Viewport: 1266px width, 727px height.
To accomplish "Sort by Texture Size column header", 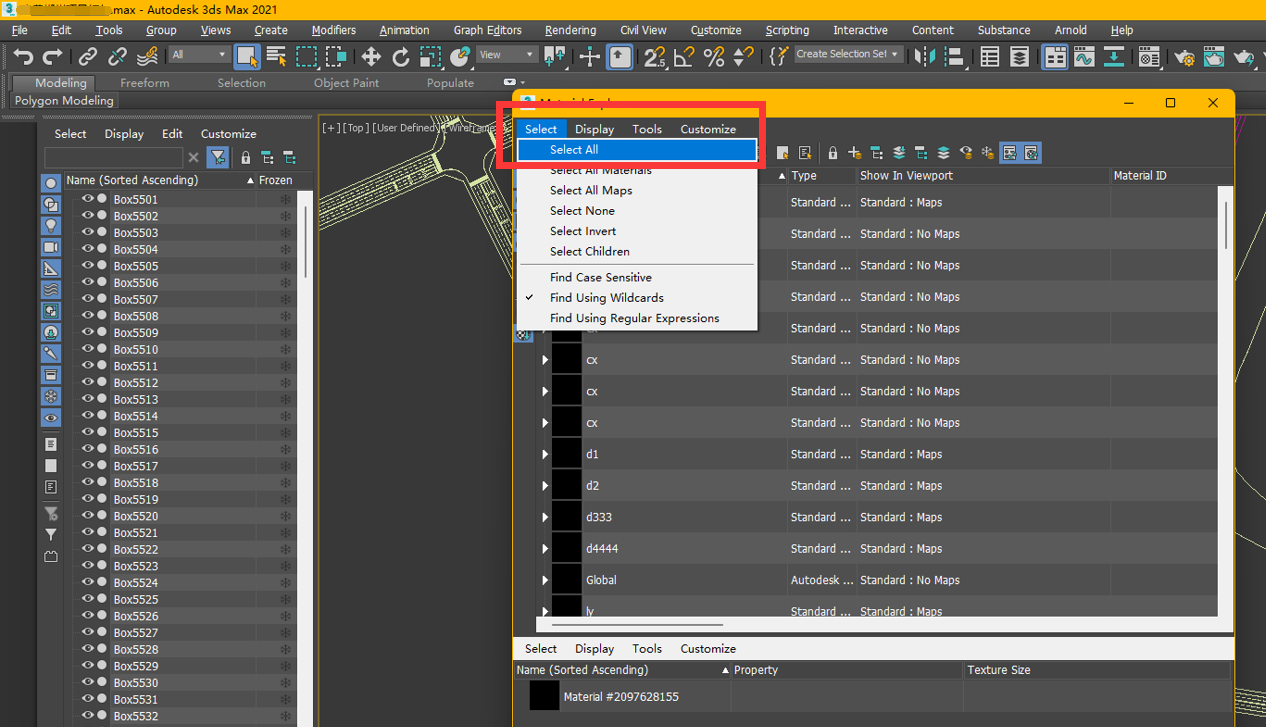I will (x=1096, y=670).
